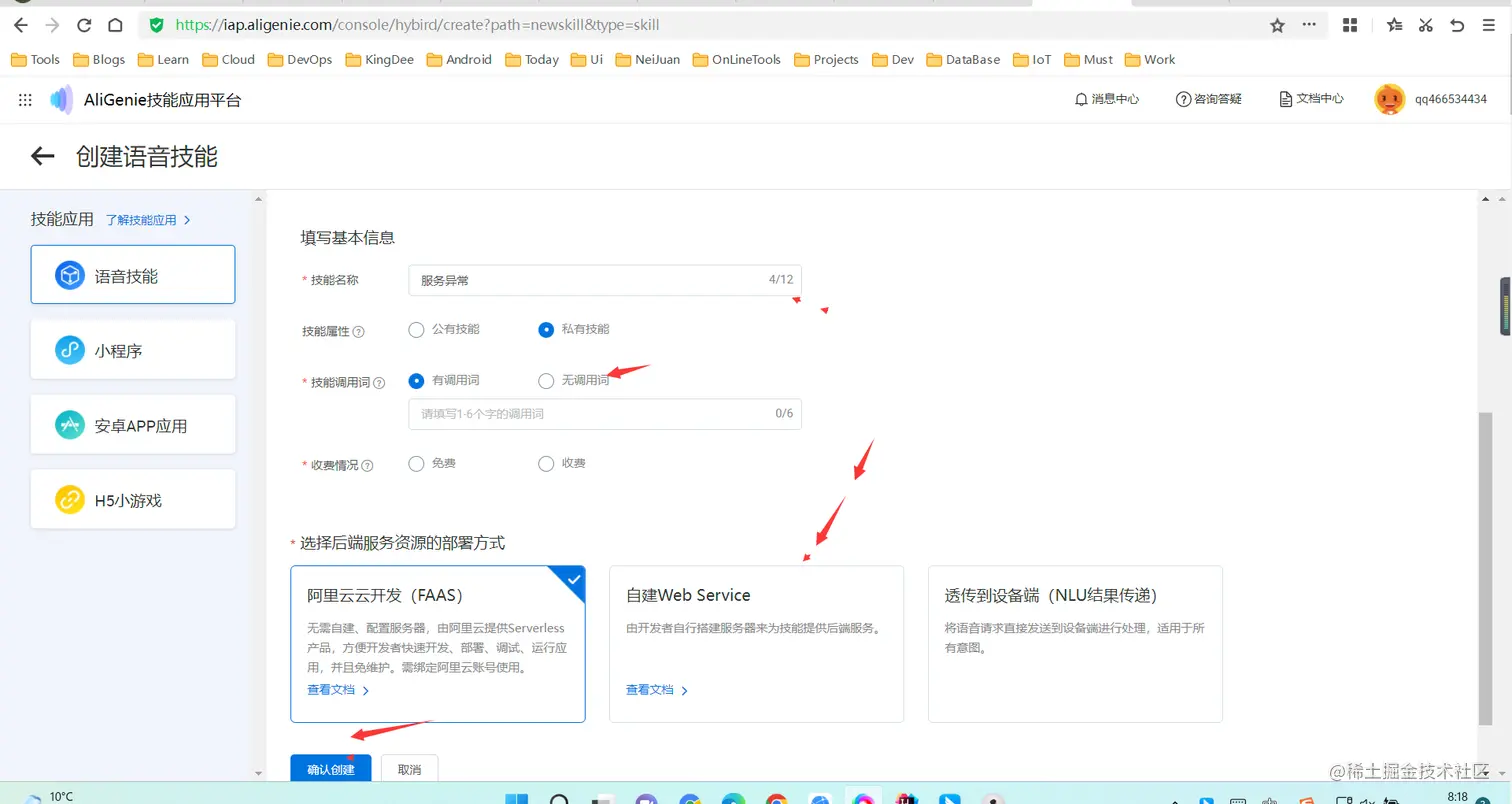Click the page's right vertical scrollbar
Viewport: 1512px width, 804px height.
pos(1485,570)
